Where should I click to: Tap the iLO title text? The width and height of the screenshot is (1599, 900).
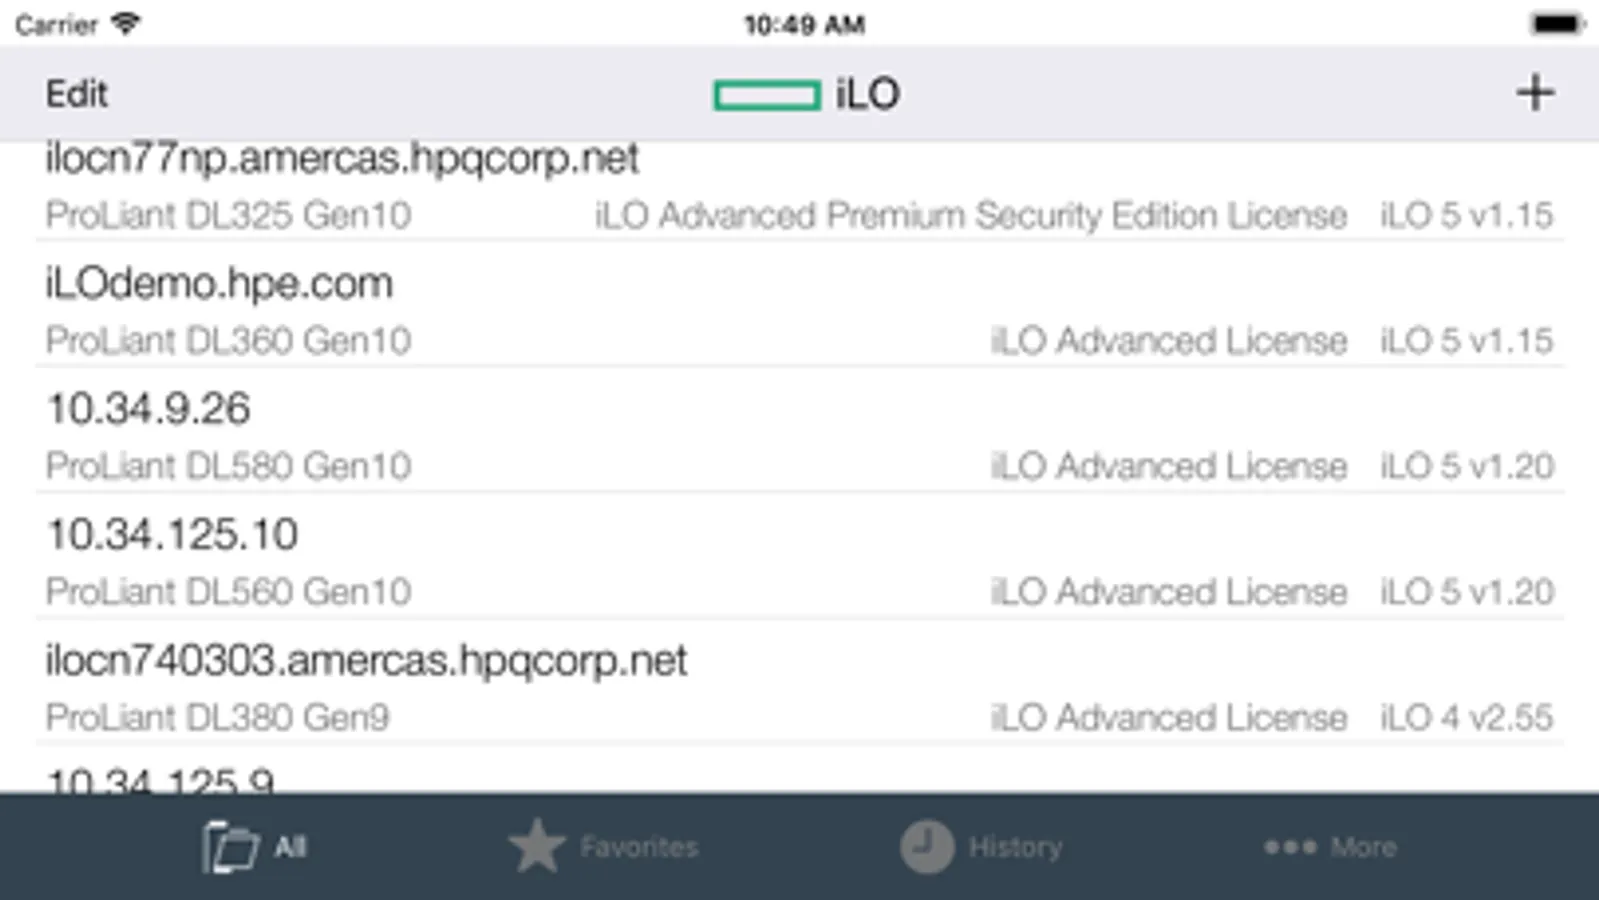click(867, 94)
